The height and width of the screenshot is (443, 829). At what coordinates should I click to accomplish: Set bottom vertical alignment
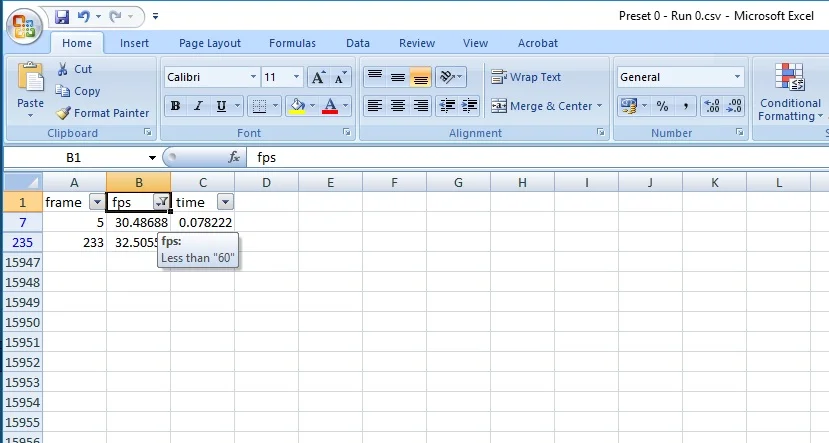click(x=420, y=77)
